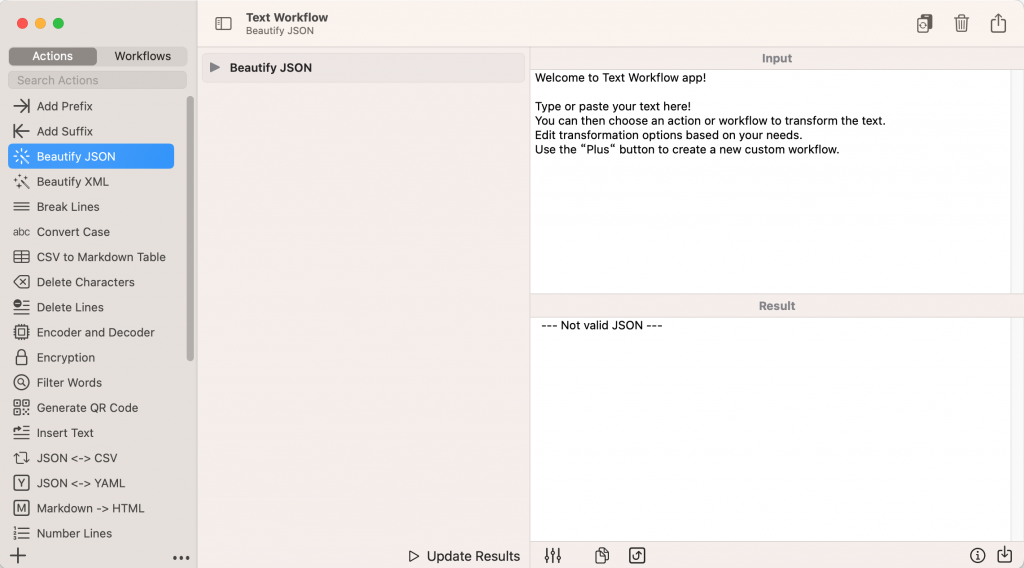Click the Input panel header
This screenshot has height=568, width=1024.
[x=776, y=58]
